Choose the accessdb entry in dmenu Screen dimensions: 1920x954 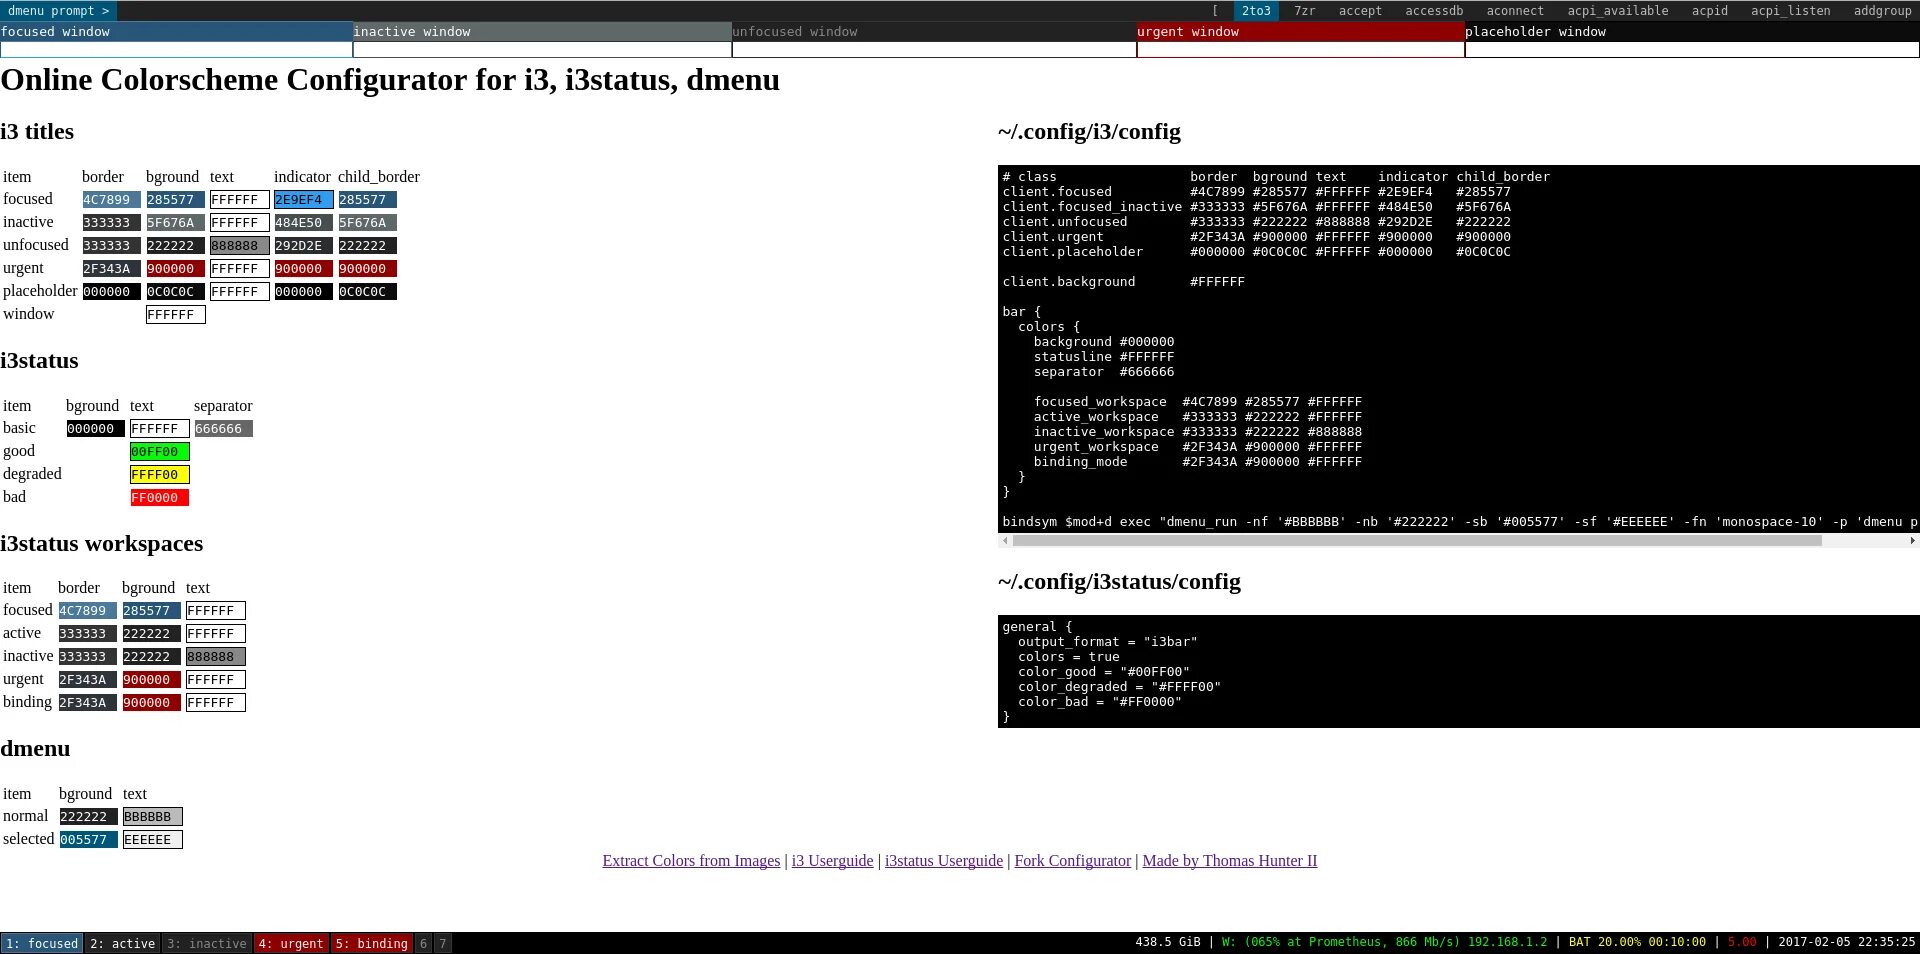1434,11
